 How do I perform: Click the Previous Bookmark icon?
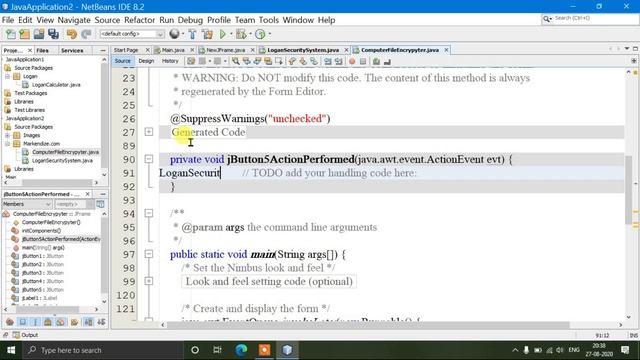click(292, 62)
